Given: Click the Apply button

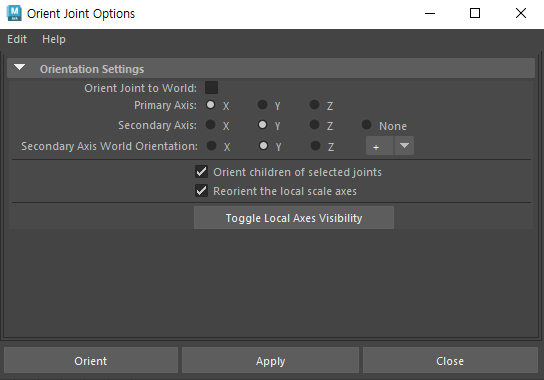Looking at the screenshot, I should coord(270,361).
